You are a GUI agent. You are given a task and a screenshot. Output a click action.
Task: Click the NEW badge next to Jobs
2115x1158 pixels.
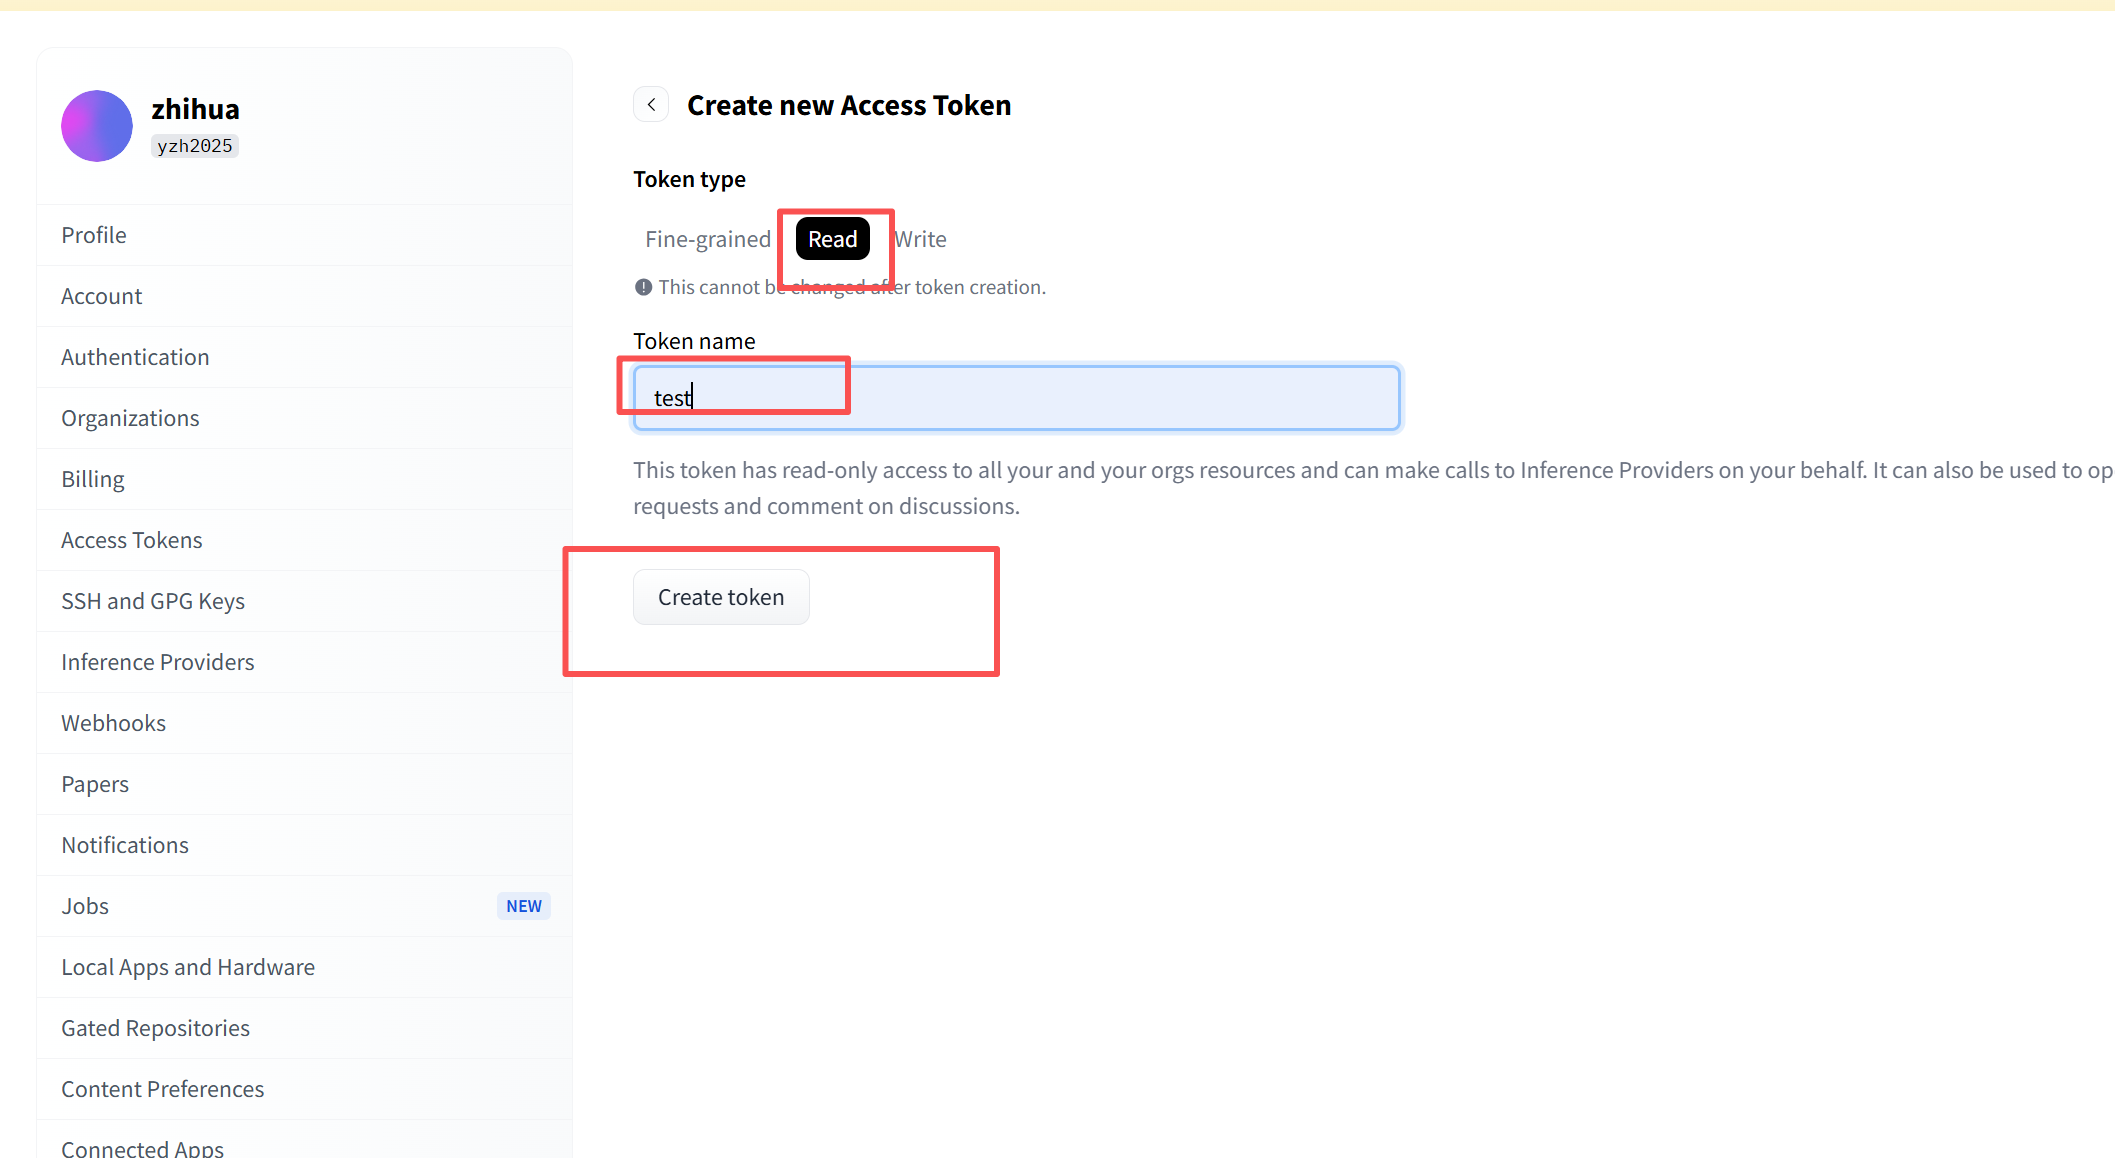tap(523, 906)
